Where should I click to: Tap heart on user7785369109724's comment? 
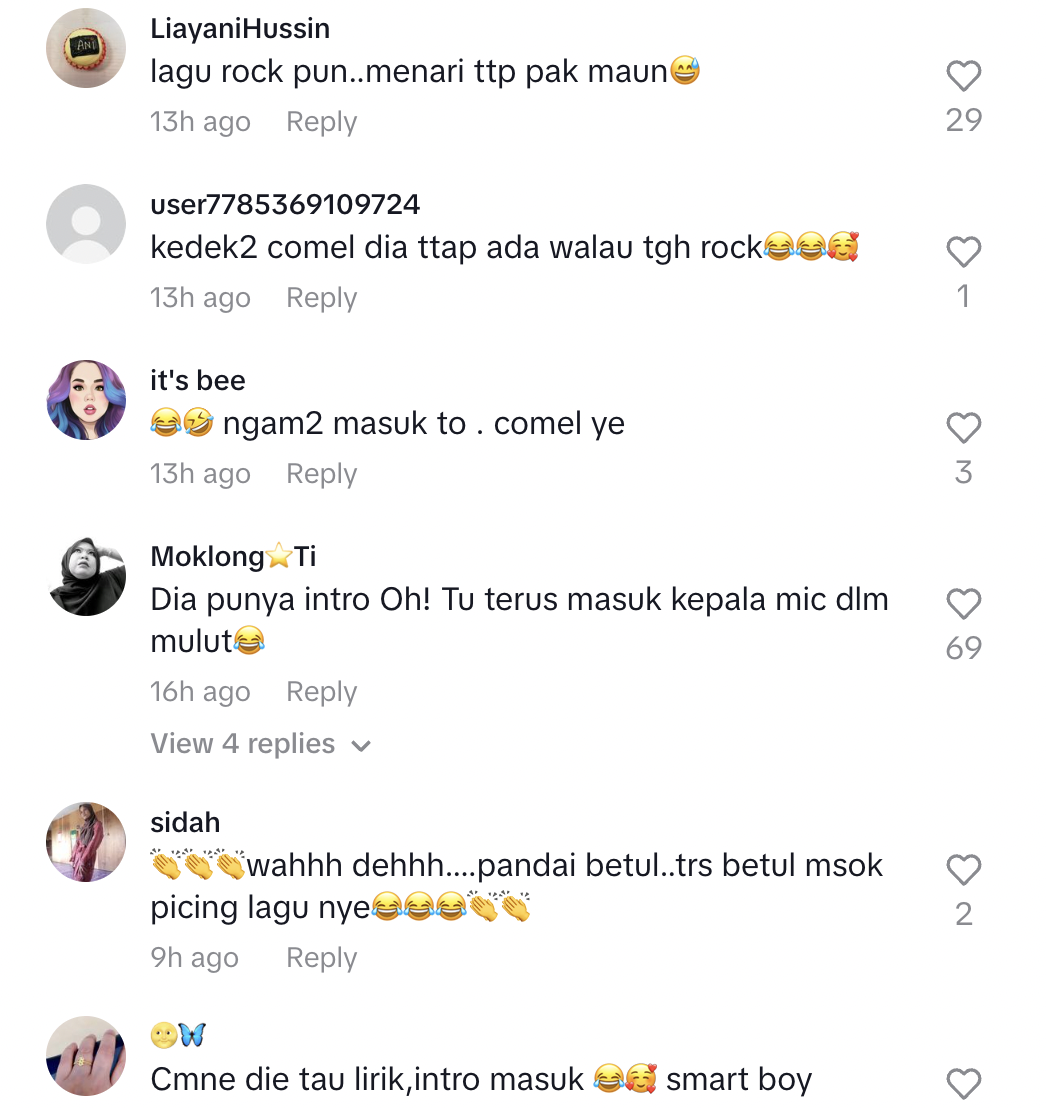pos(963,253)
